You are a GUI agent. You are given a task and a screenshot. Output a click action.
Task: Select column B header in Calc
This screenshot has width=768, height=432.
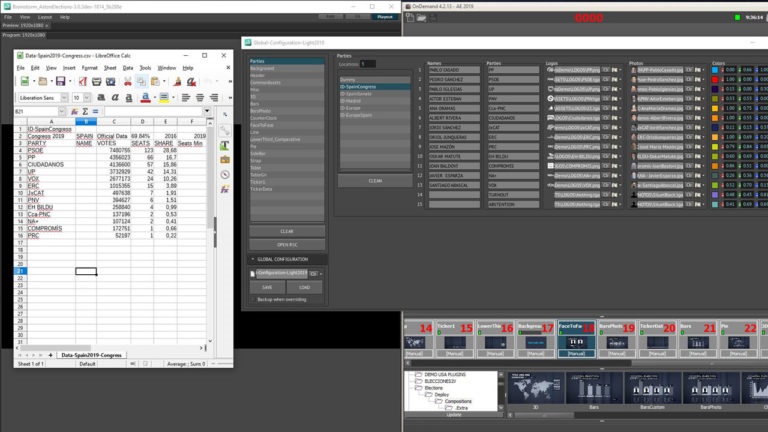[x=86, y=121]
